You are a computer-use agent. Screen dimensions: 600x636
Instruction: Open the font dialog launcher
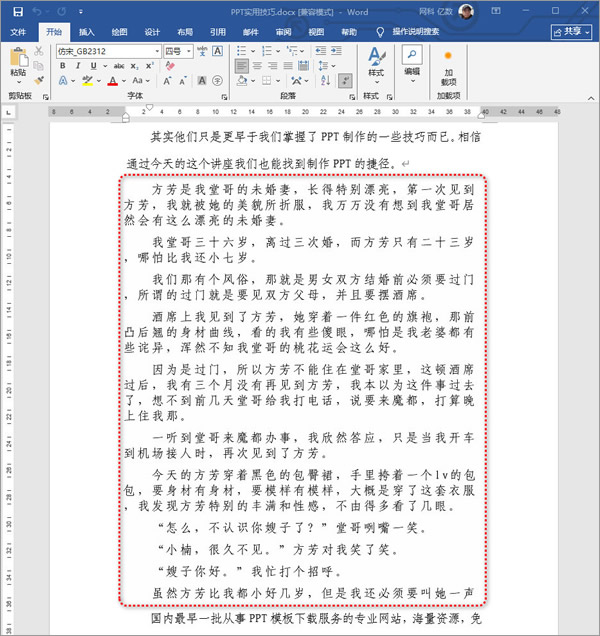224,97
